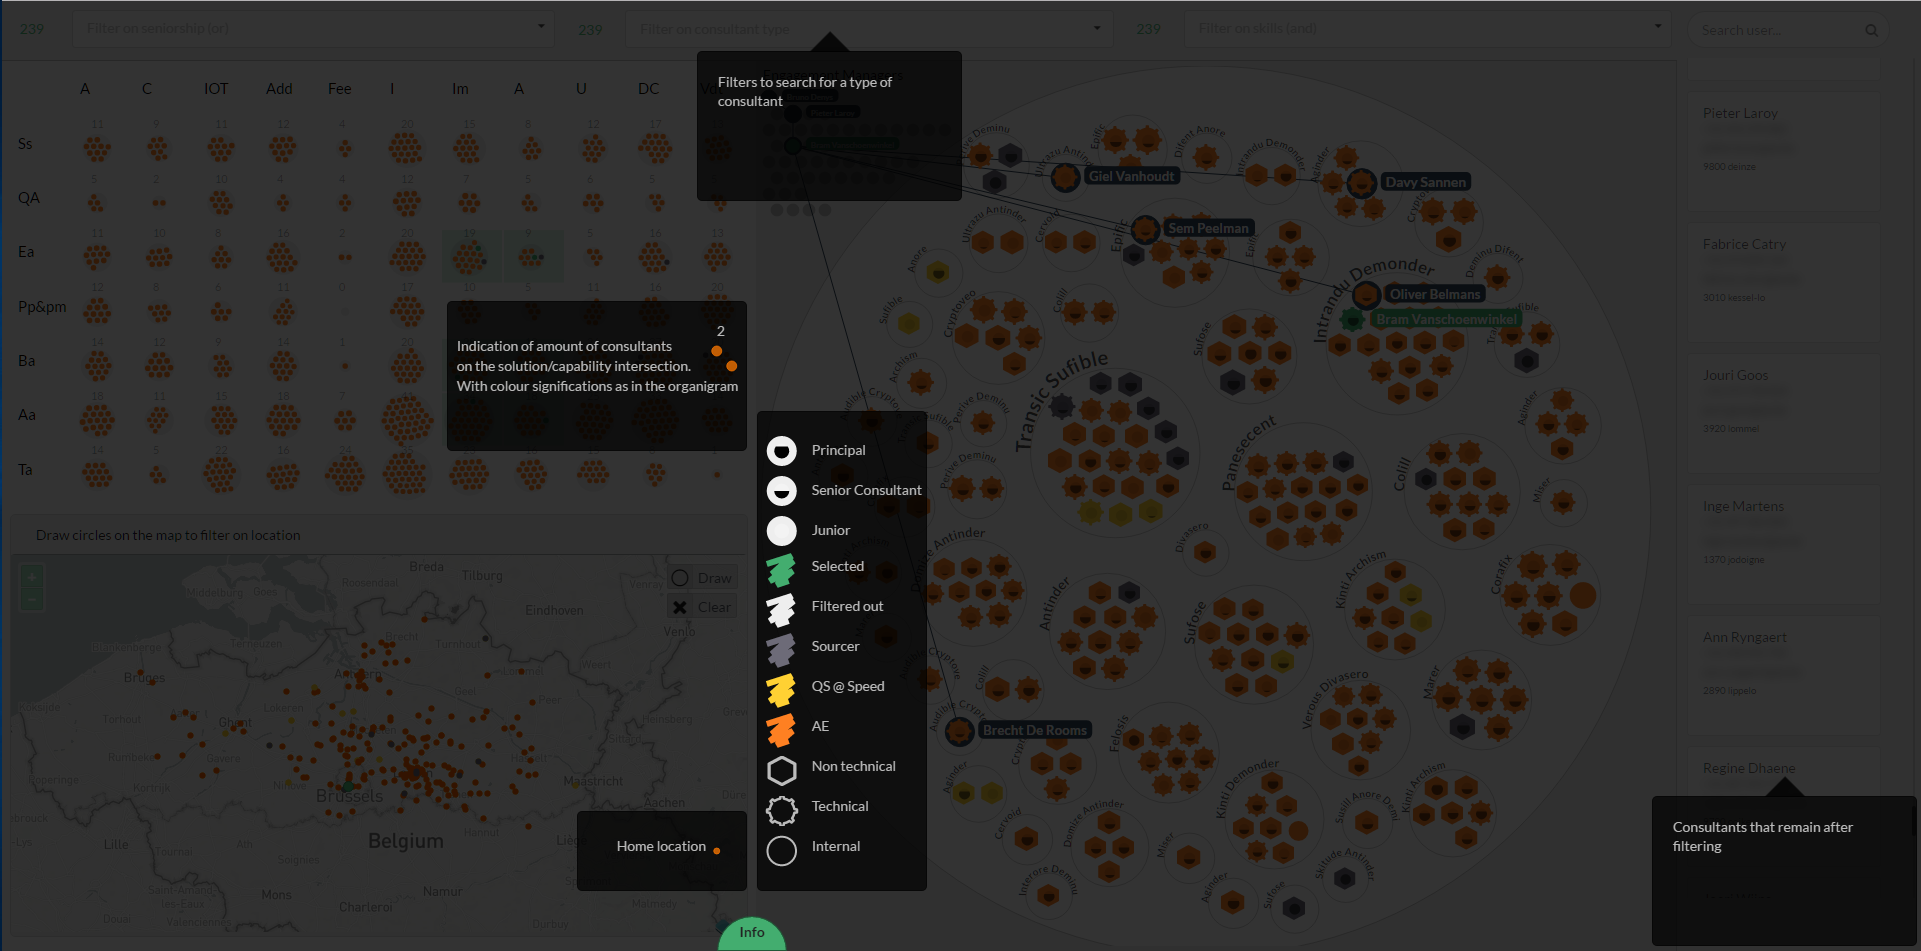This screenshot has width=1921, height=951.
Task: Click the Principal legend icon
Action: 781,451
